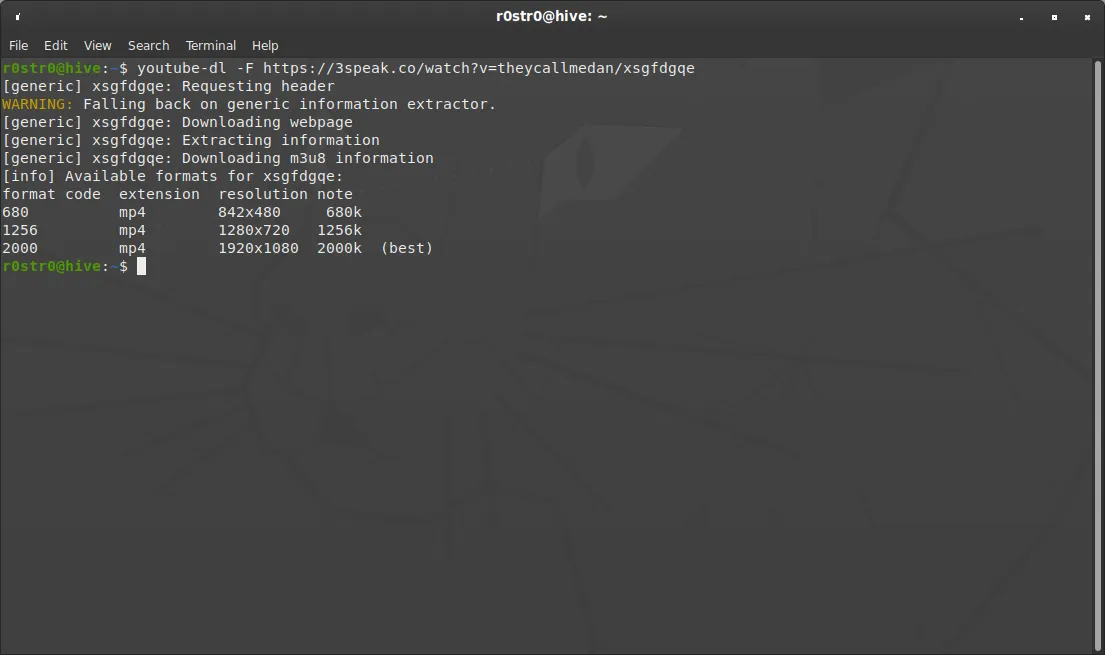Close the terminal window
This screenshot has width=1105, height=655.
tap(1087, 18)
